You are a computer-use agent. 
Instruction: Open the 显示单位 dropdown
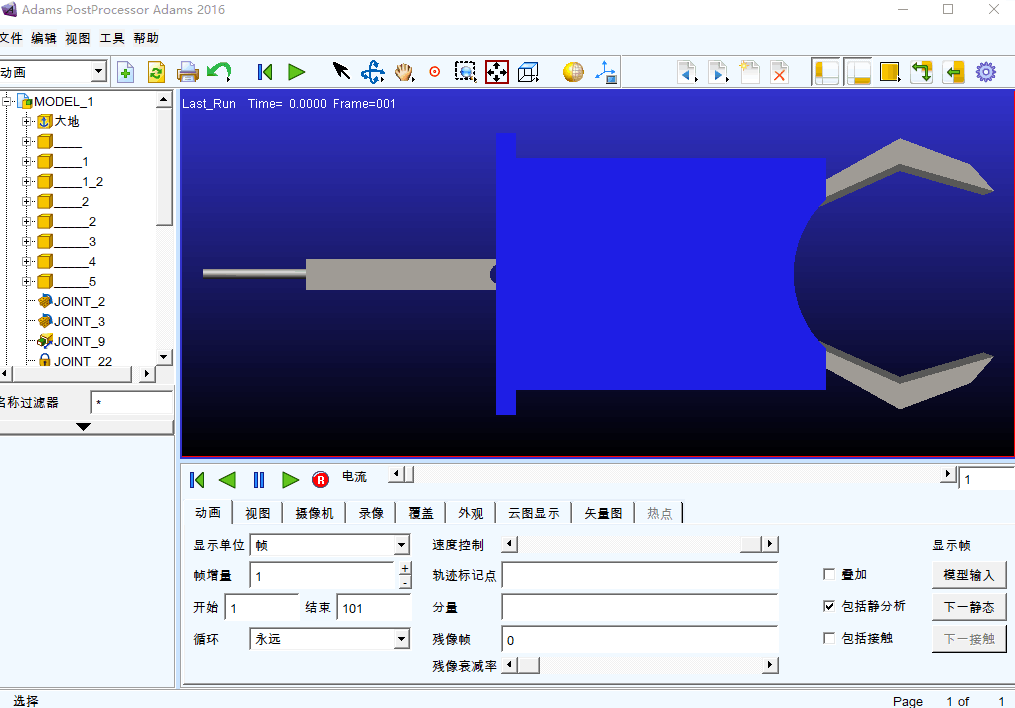point(401,545)
